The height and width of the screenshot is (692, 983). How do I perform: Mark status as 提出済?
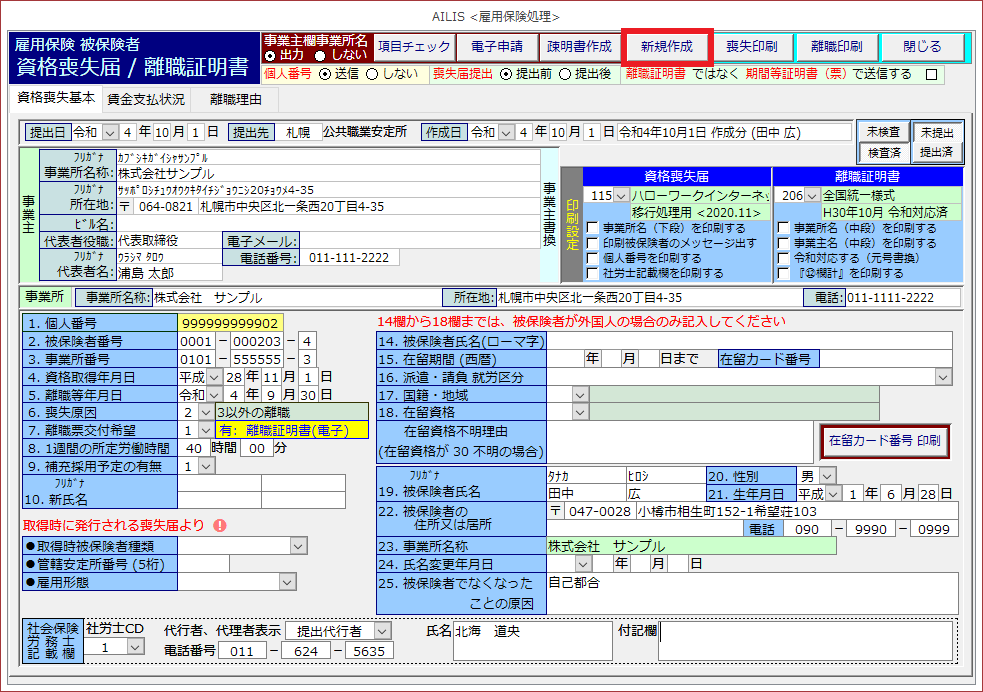click(940, 152)
